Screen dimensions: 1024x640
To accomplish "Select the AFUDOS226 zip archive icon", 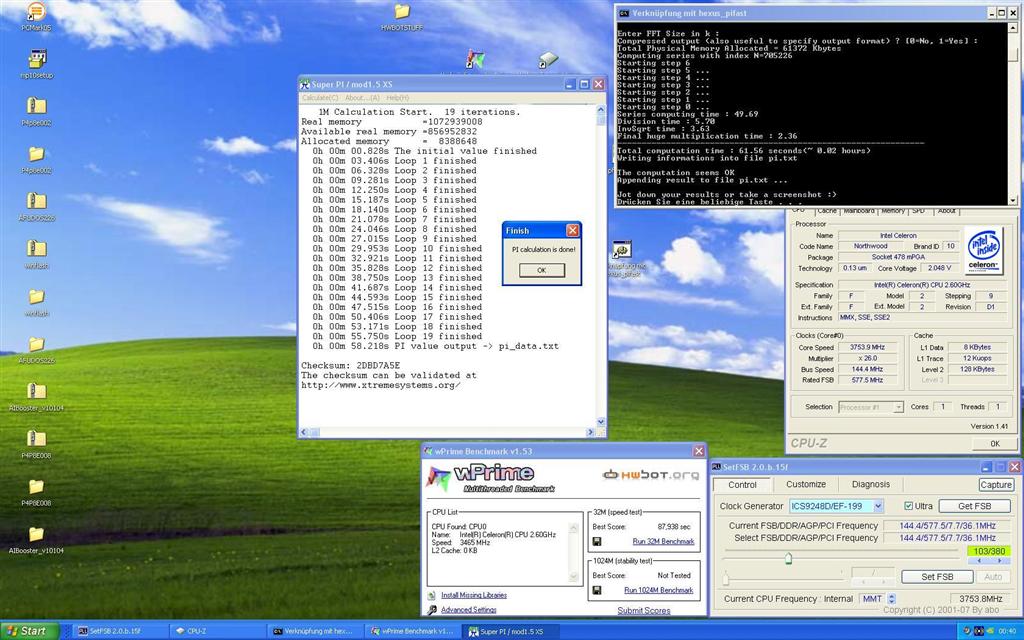I will 37,202.
